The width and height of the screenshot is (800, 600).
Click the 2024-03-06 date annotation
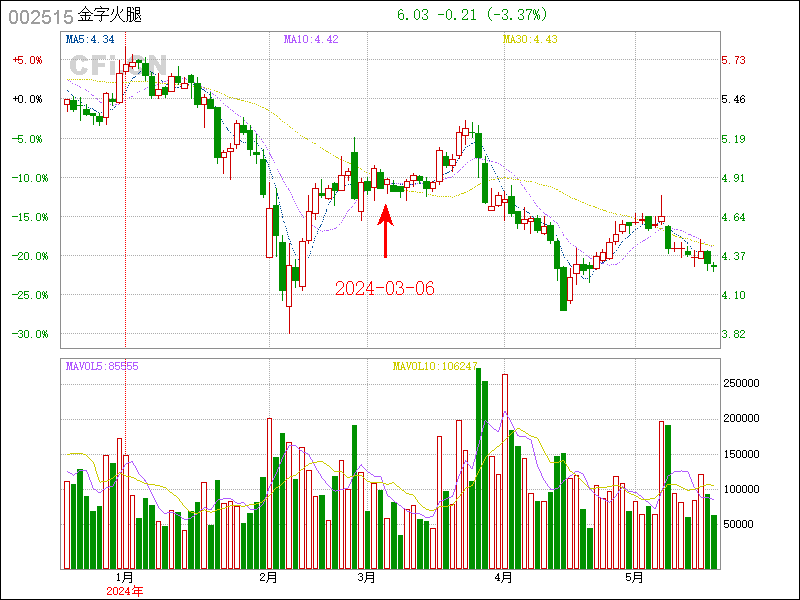click(x=385, y=289)
